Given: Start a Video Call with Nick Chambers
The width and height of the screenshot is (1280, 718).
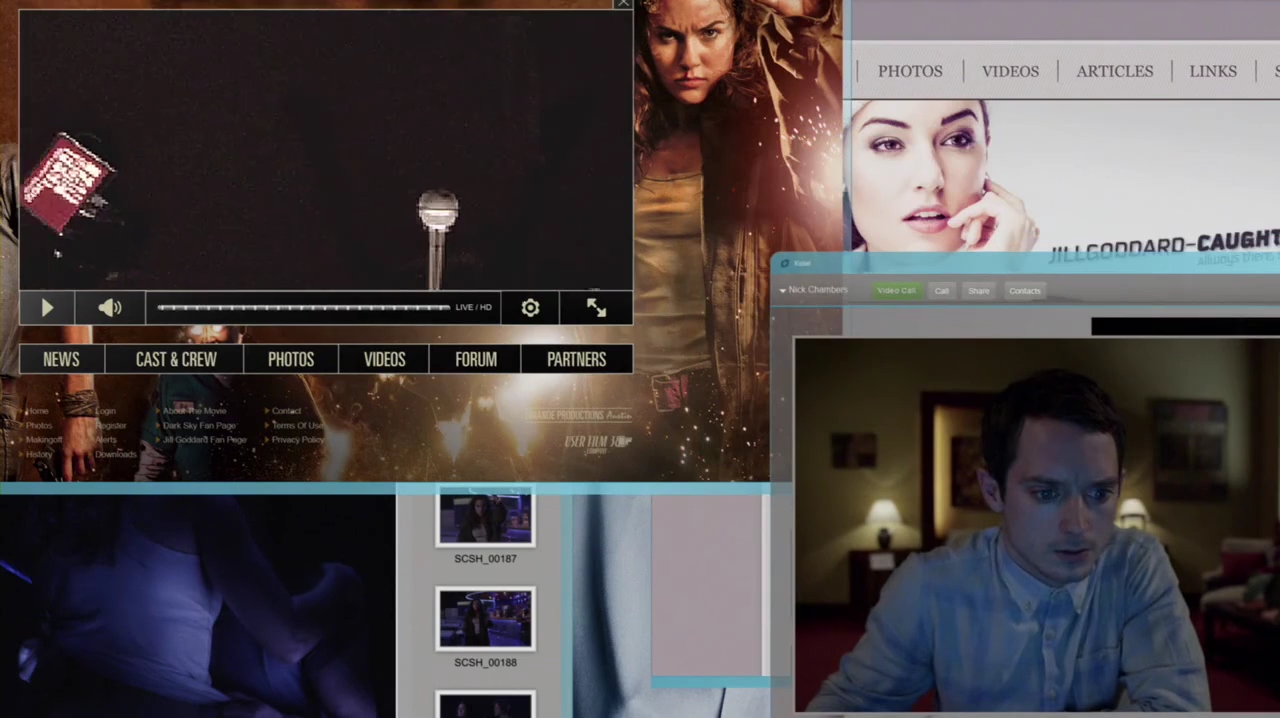Looking at the screenshot, I should (x=896, y=291).
